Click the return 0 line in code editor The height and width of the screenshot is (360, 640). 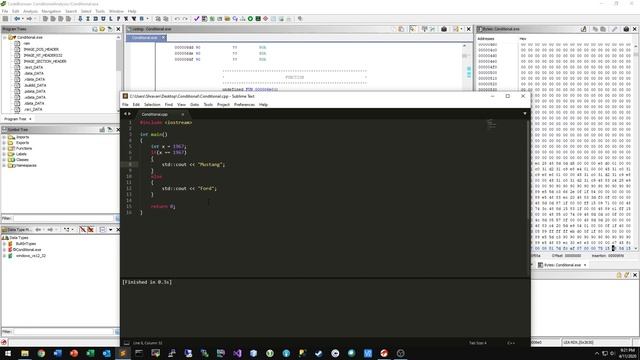(162, 207)
